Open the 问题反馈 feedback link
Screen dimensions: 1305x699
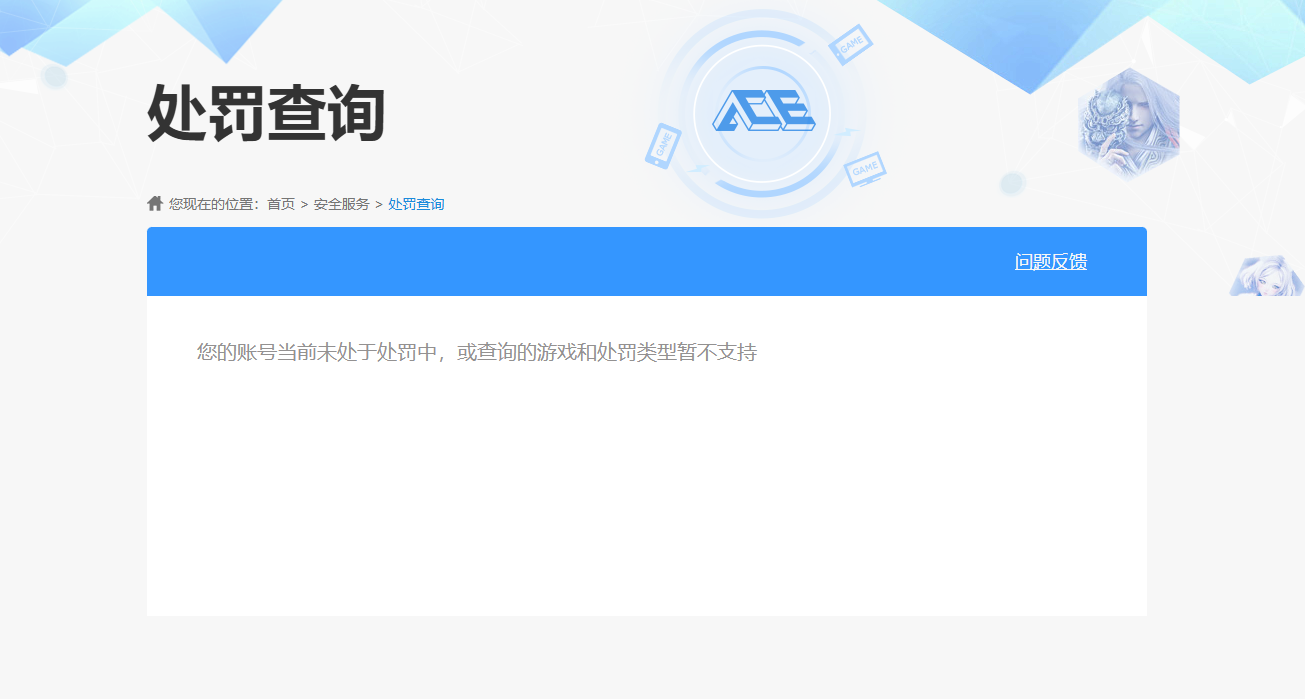tap(1050, 262)
